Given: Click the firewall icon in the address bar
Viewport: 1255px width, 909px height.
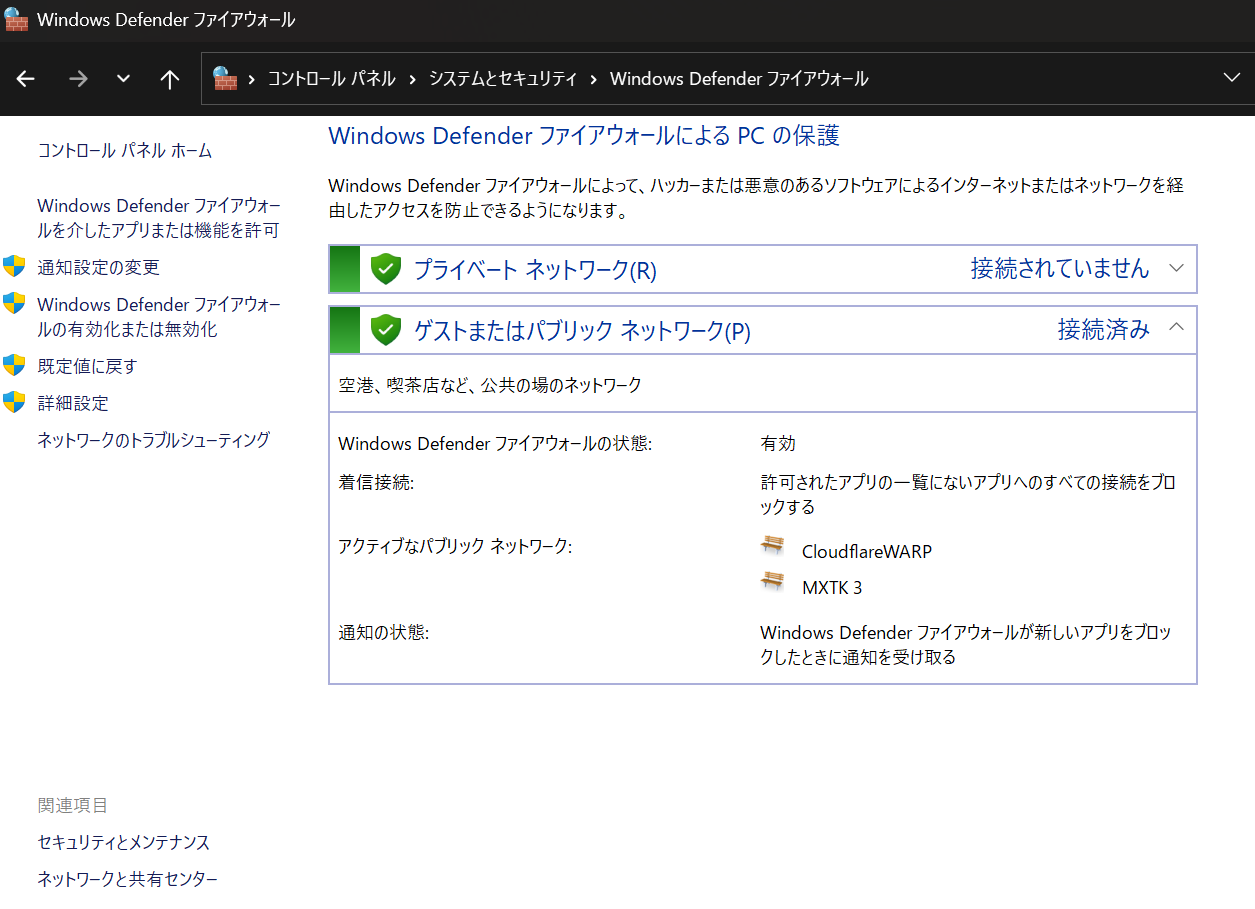Looking at the screenshot, I should (x=225, y=78).
